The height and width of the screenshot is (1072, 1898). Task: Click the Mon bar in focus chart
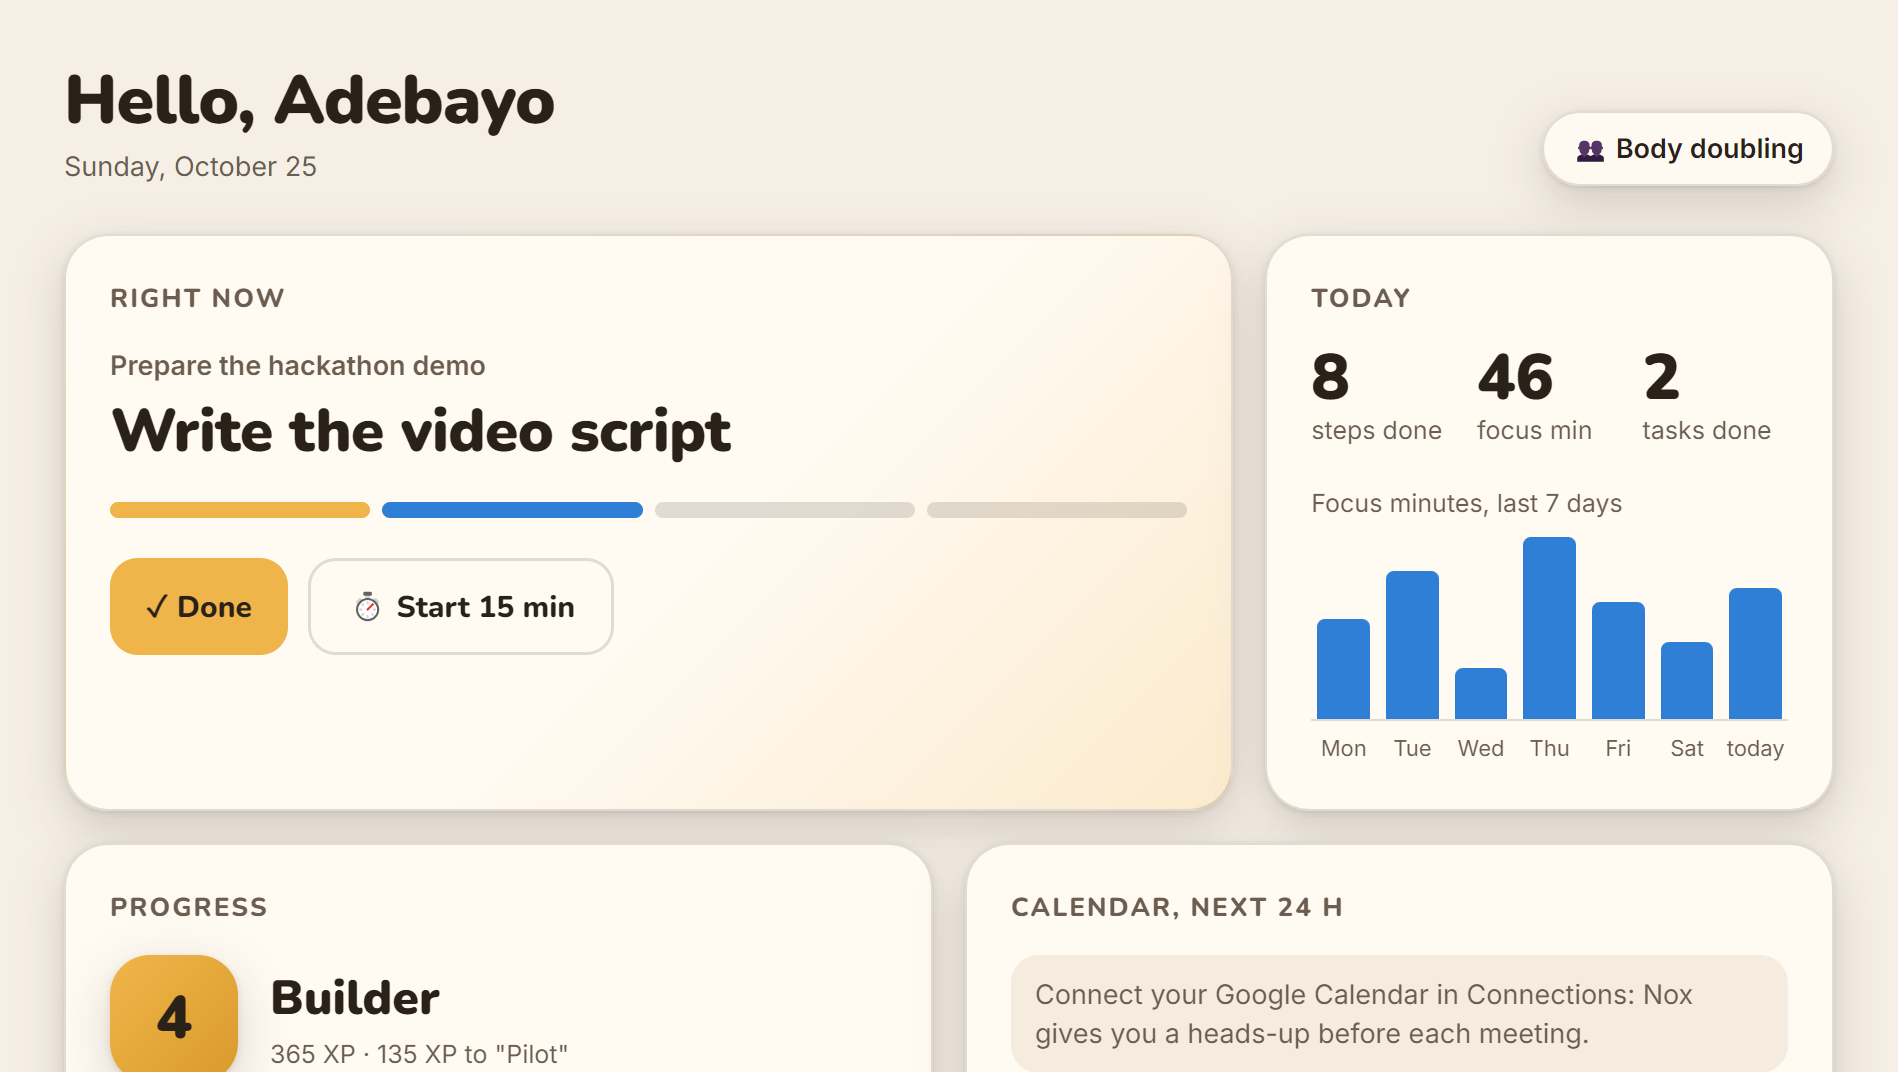coord(1343,669)
